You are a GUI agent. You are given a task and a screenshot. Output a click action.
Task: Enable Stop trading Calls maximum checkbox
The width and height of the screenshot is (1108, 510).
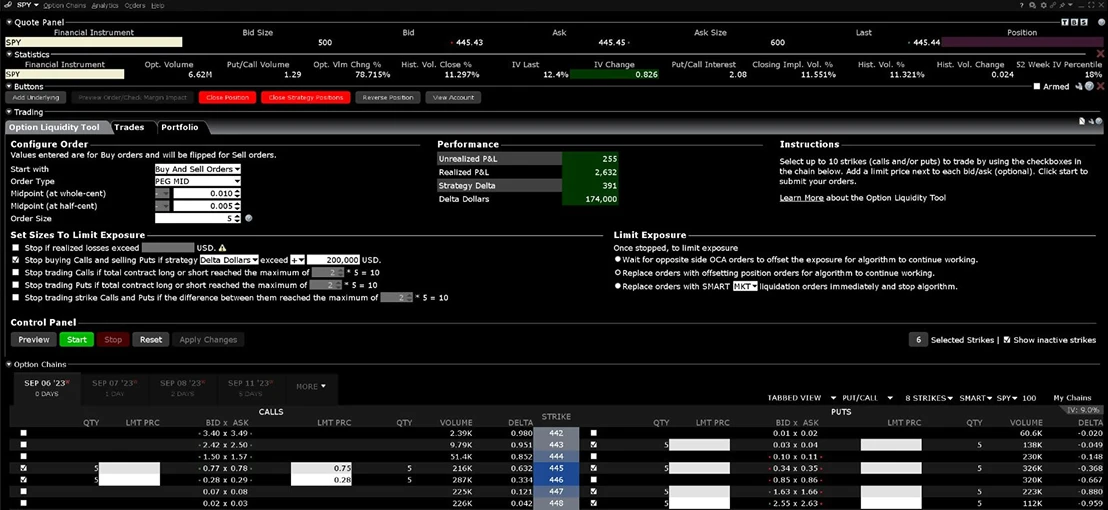pos(16,273)
